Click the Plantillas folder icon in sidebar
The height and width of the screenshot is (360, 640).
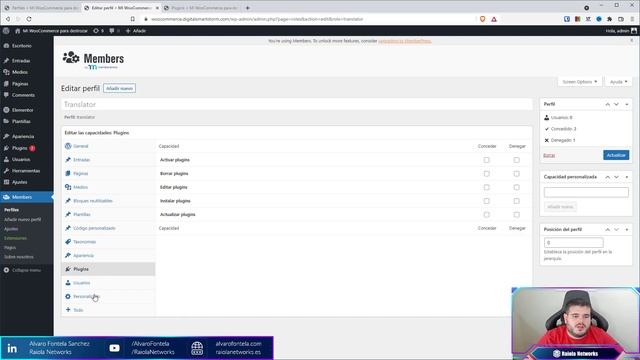click(x=6, y=121)
